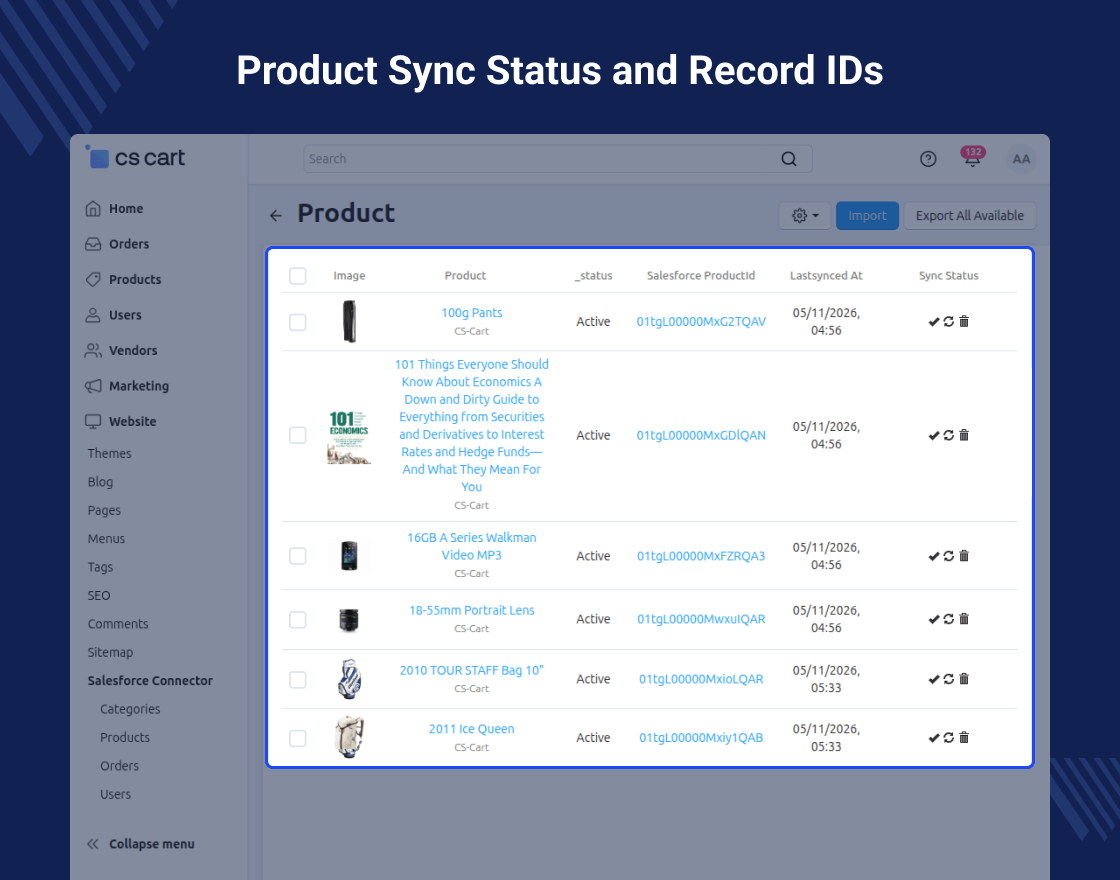Open the help question mark icon

(928, 159)
